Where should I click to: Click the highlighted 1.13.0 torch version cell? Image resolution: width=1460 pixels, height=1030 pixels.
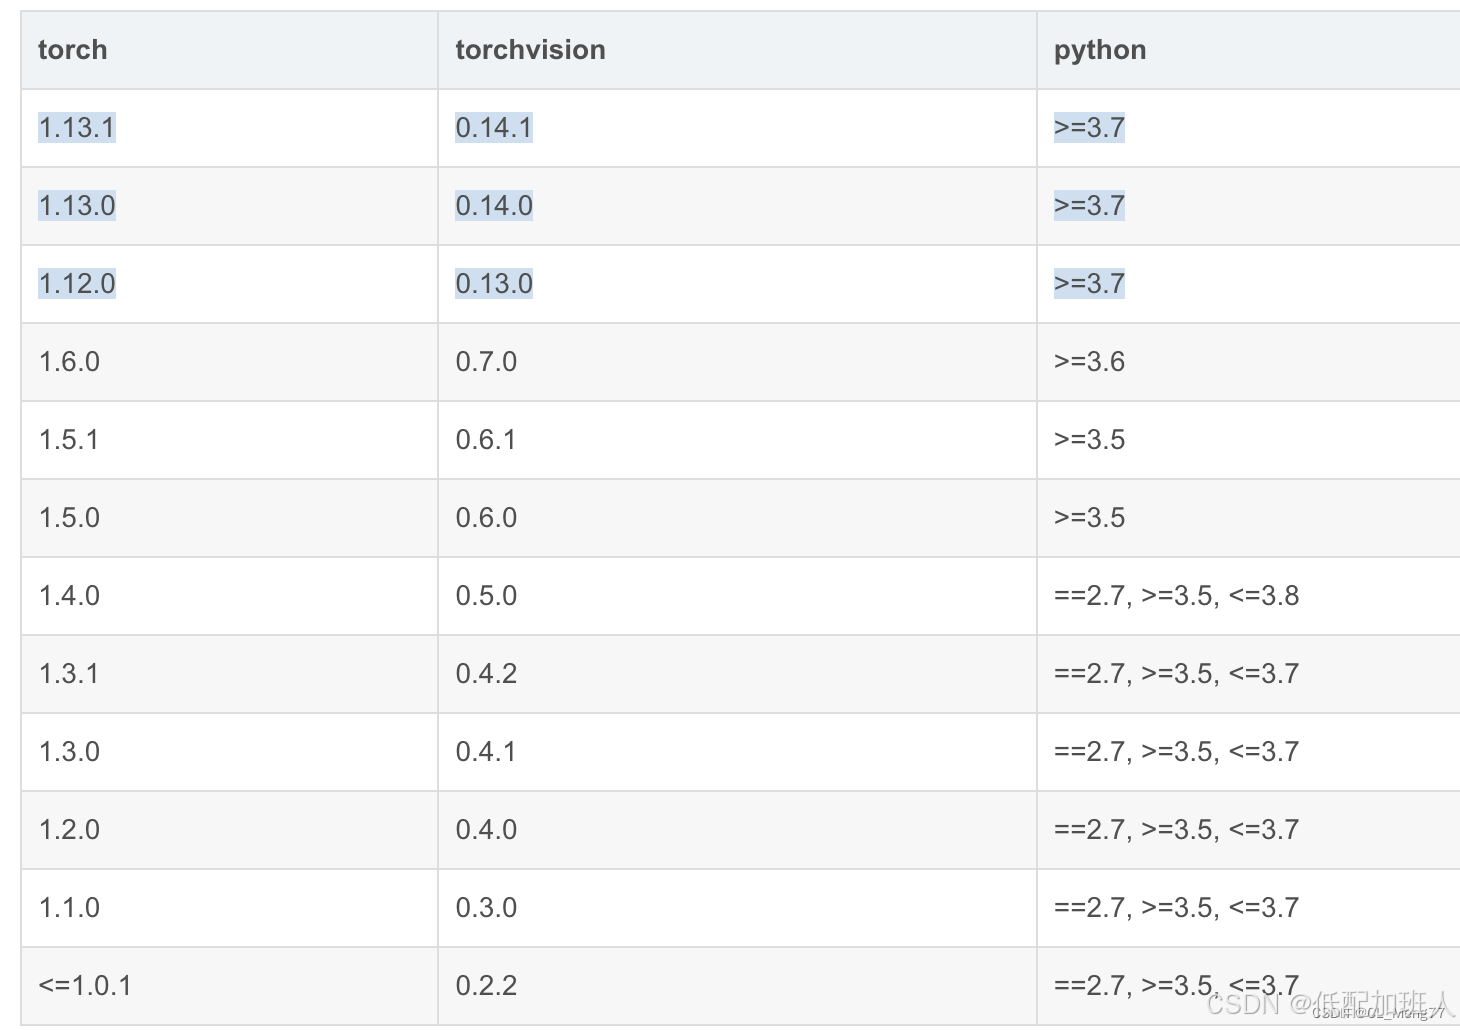76,205
